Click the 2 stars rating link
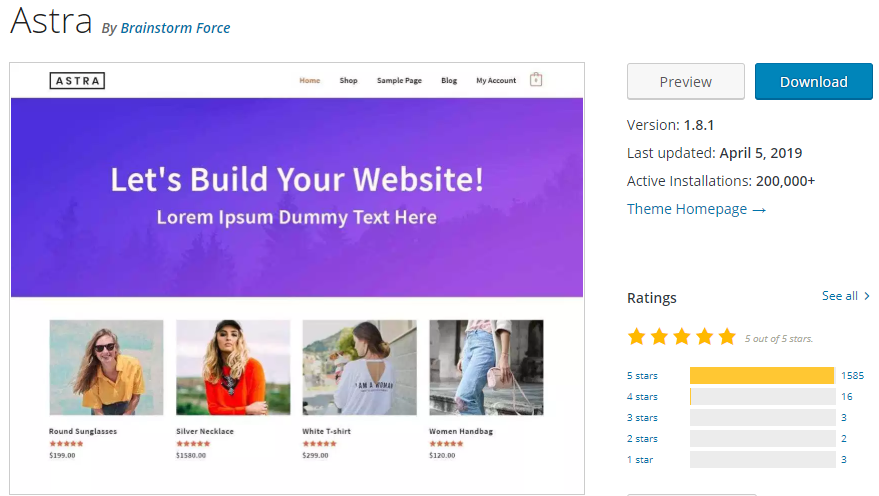Viewport: 879px width, 496px height. click(x=642, y=439)
